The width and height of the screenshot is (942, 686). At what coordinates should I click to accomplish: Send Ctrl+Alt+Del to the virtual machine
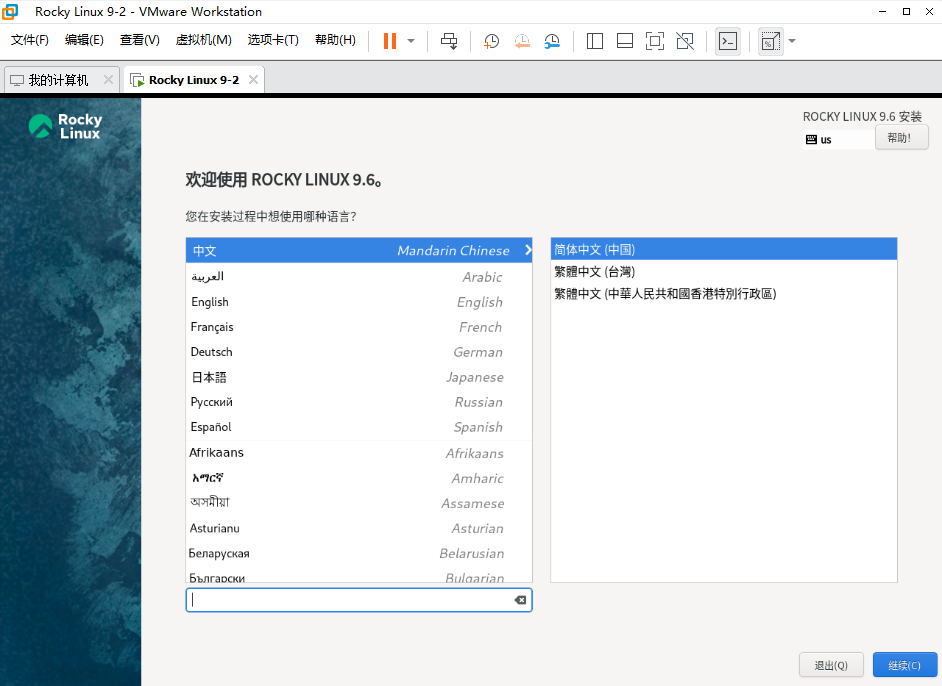click(448, 41)
